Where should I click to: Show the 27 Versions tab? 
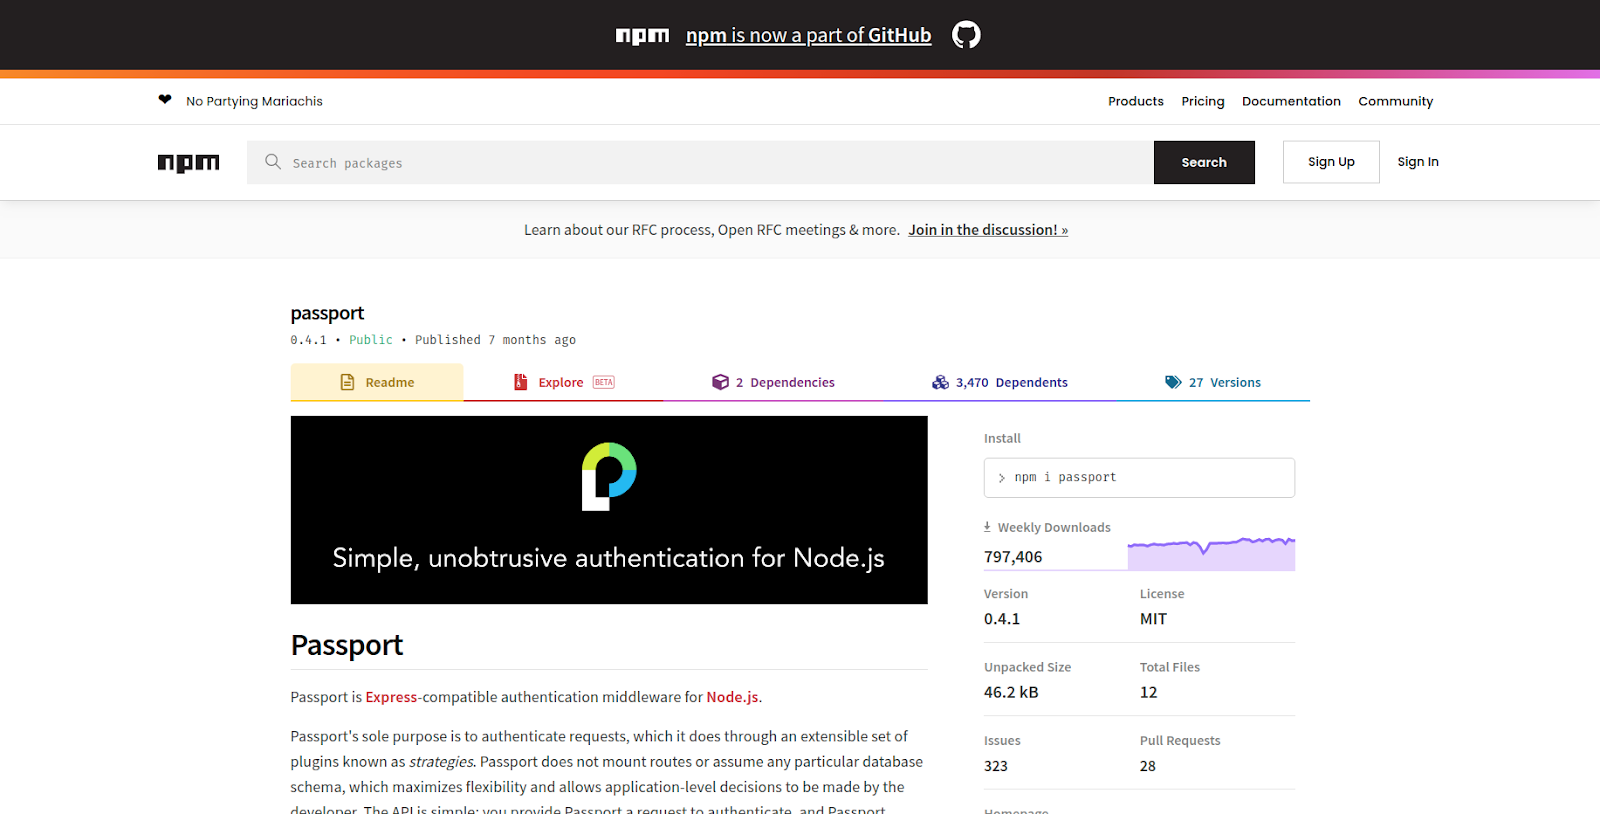1213,382
